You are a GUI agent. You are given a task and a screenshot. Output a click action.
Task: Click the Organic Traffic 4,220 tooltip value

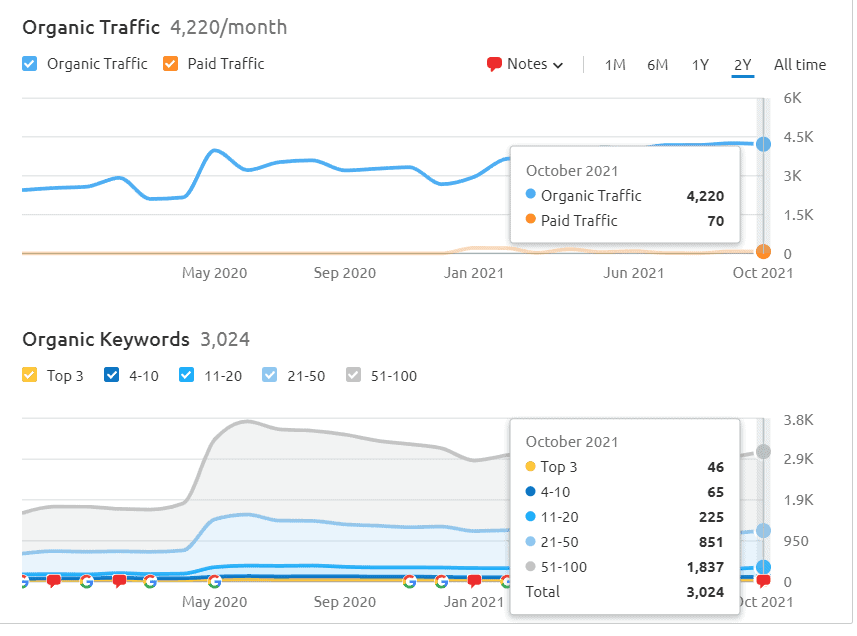click(705, 196)
